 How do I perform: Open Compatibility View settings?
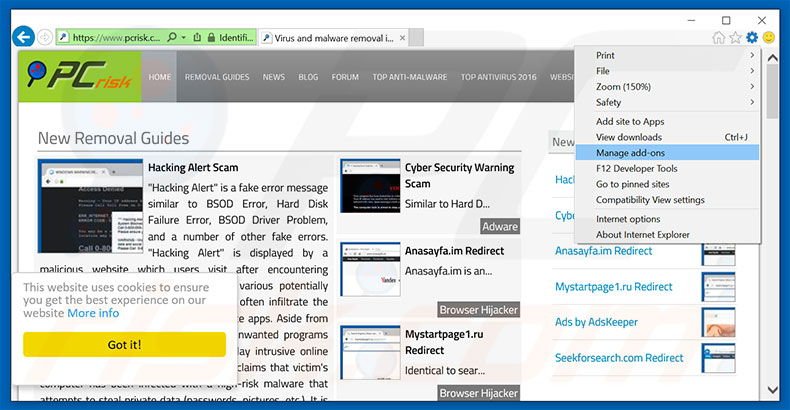(x=668, y=200)
